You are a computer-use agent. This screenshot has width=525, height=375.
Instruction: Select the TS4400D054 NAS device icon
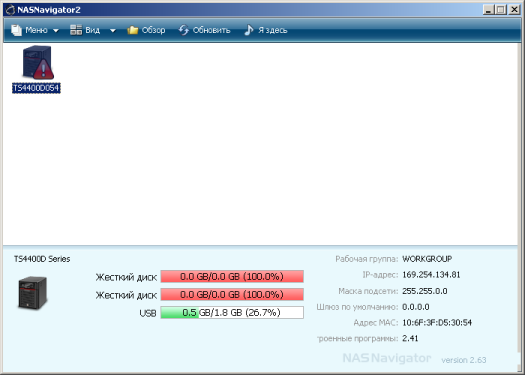pos(38,62)
